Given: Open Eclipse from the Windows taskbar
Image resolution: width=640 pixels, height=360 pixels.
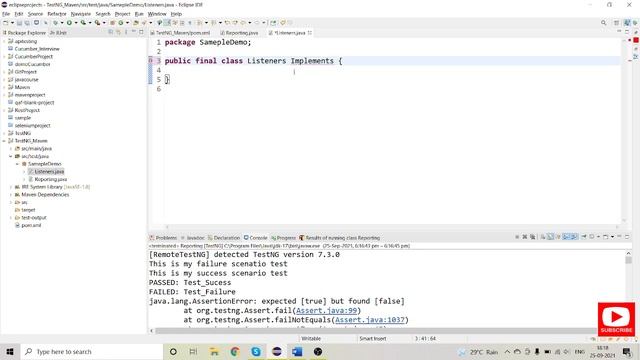Looking at the screenshot, I should pos(276,351).
